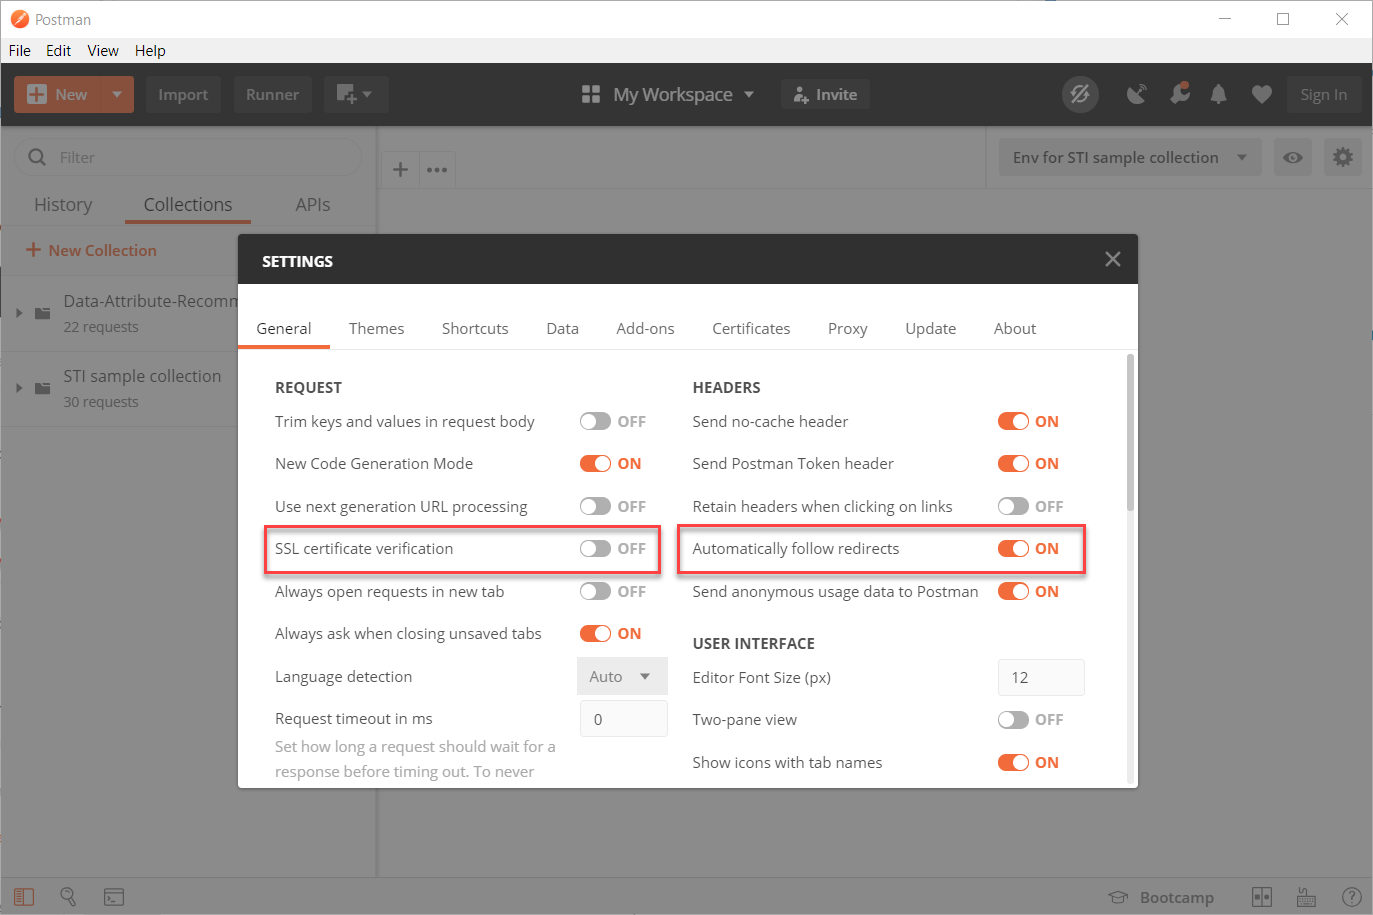This screenshot has width=1373, height=915.
Task: Click the workspace grid icon
Action: point(591,94)
